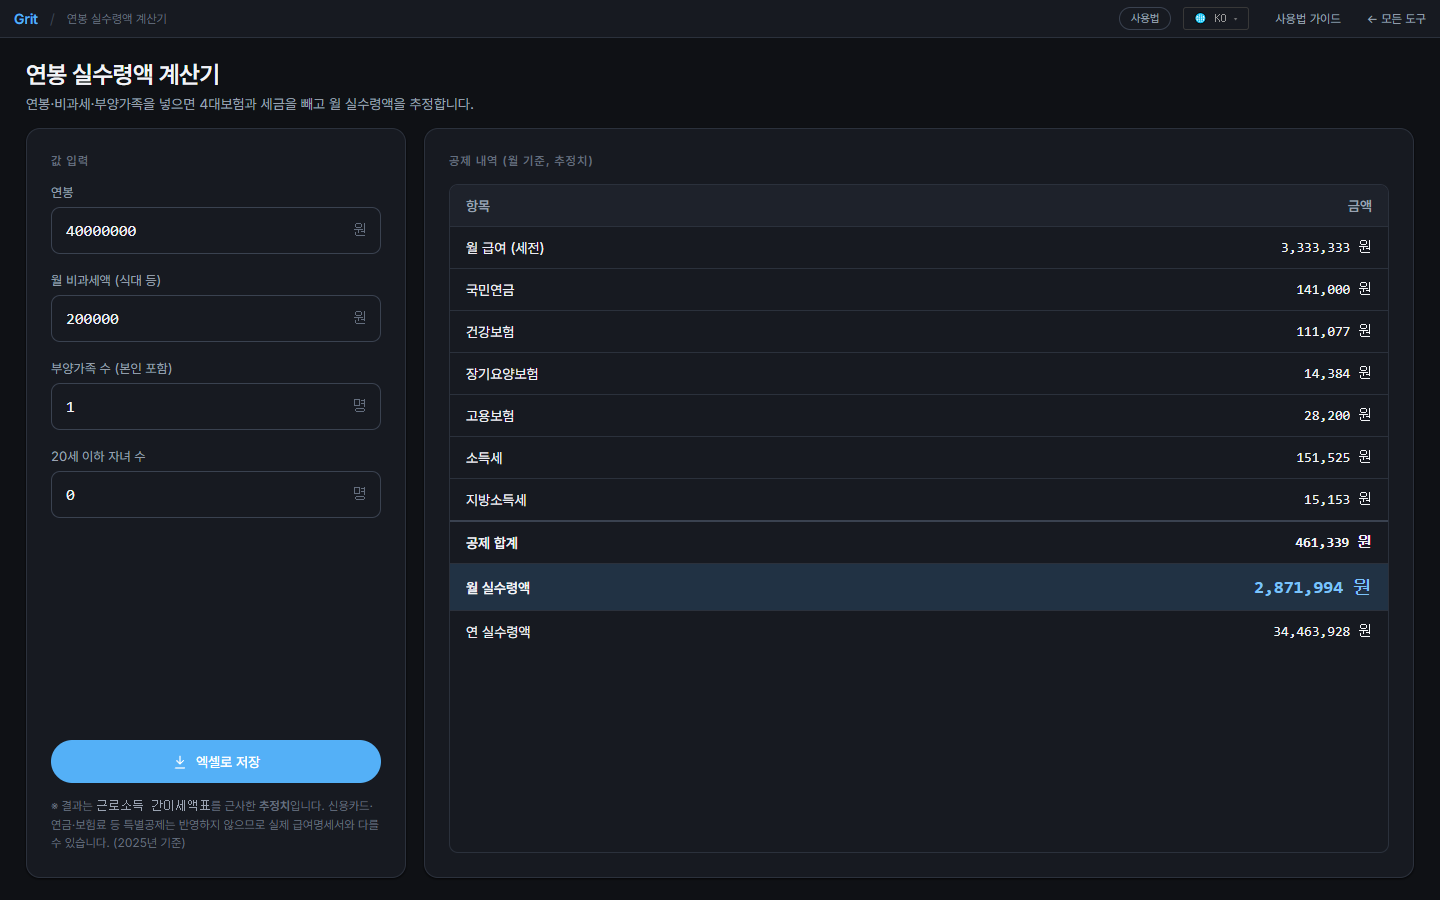Click the 20세 이하 자녀 수 input field
Viewport: 1440px width, 900px height.
[x=216, y=495]
